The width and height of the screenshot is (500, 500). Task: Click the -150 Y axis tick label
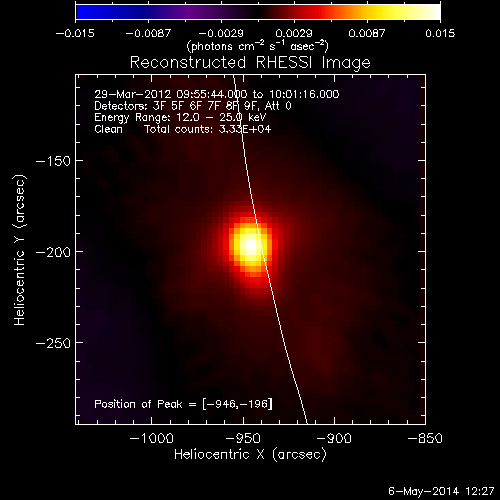53,161
